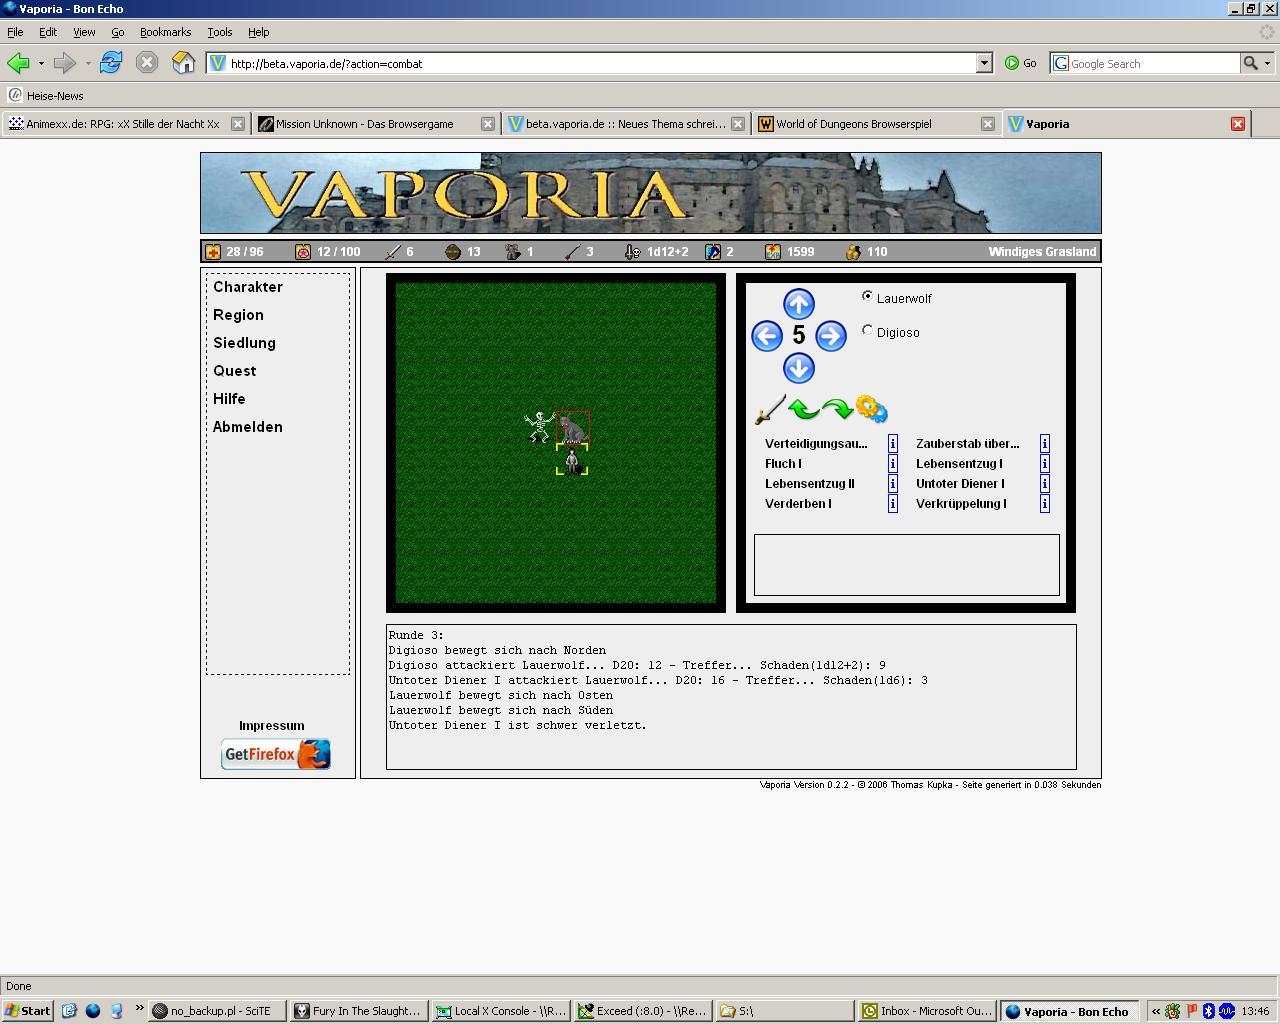
Task: Click the move west arrow button
Action: (x=767, y=336)
